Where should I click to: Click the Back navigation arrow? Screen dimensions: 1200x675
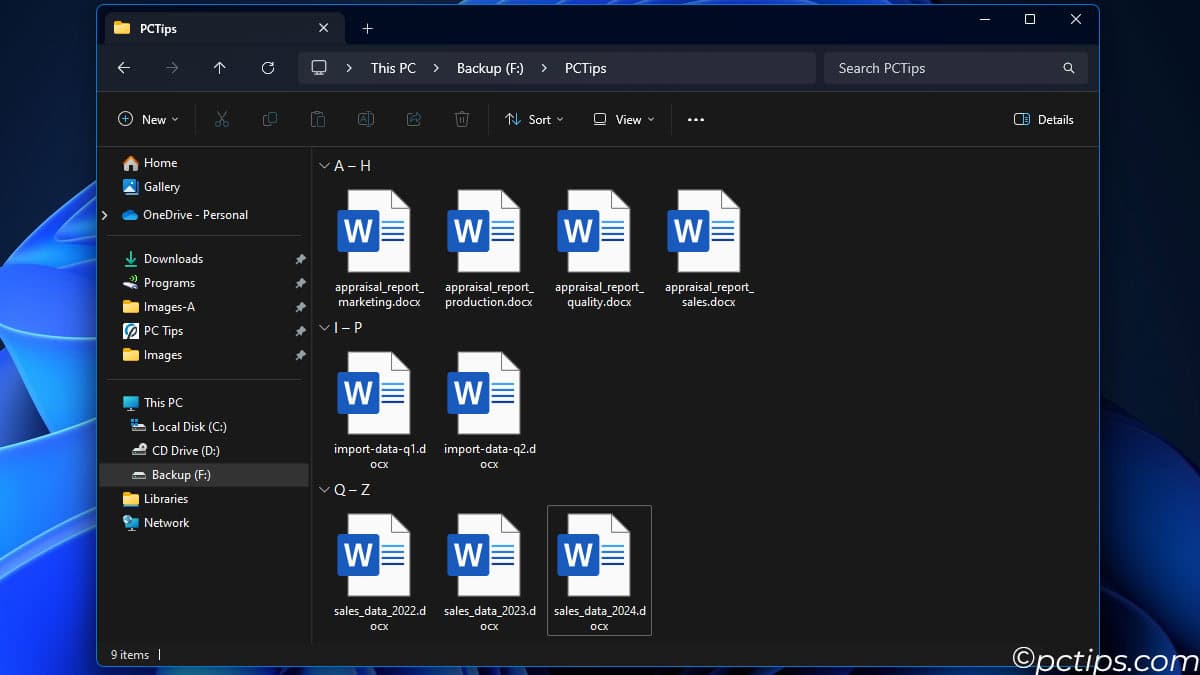123,68
